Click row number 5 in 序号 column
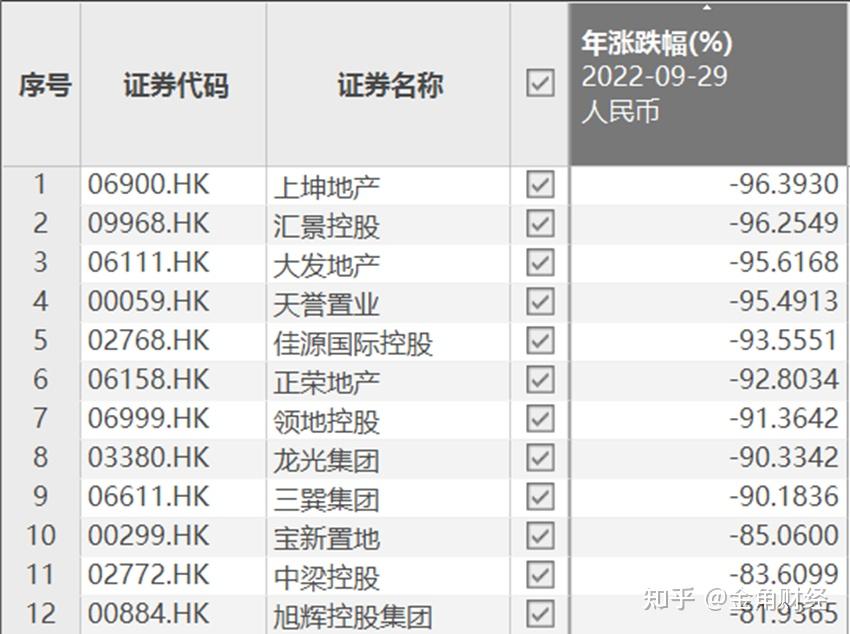This screenshot has height=634, width=850. (x=41, y=340)
